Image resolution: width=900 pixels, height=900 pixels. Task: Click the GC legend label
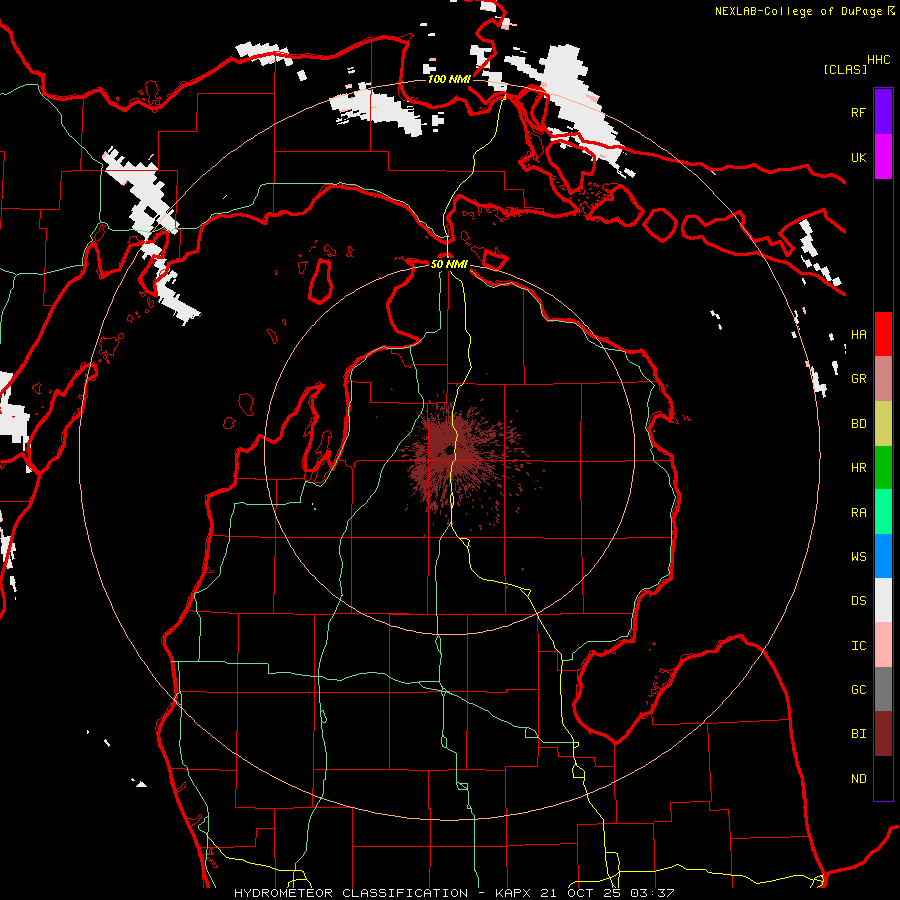858,690
